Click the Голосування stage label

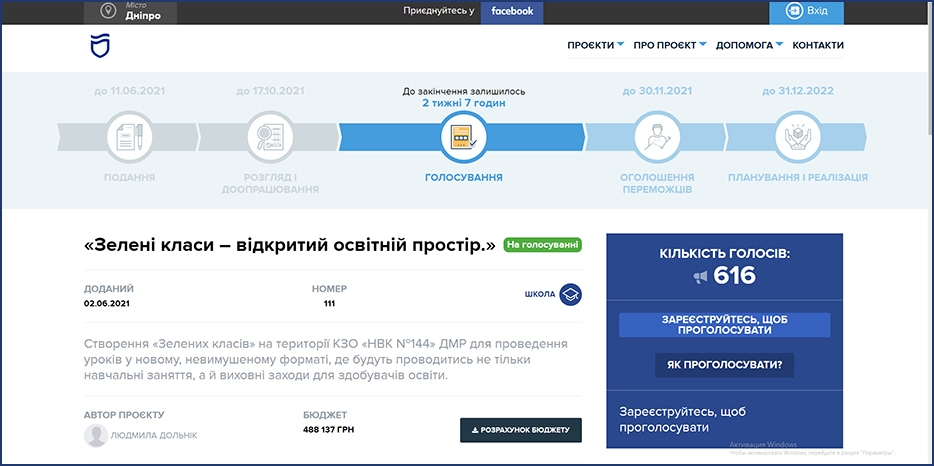click(463, 178)
